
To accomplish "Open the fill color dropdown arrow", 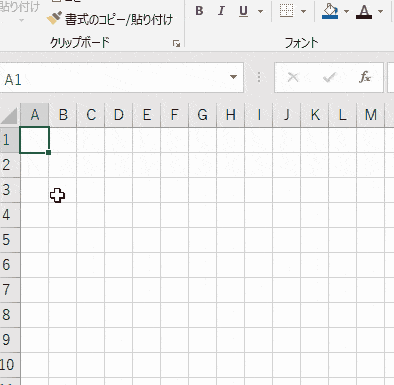I will 346,11.
